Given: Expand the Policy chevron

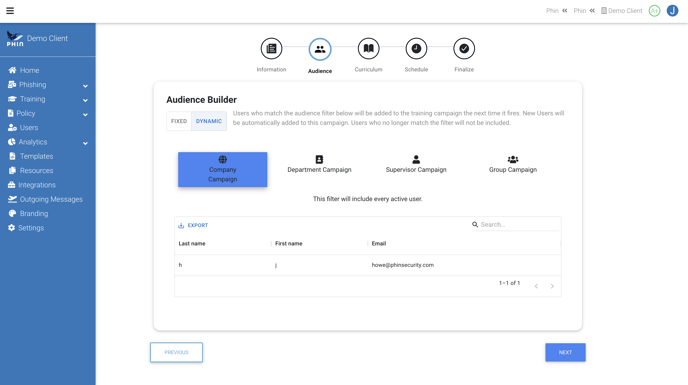Looking at the screenshot, I should coord(85,115).
